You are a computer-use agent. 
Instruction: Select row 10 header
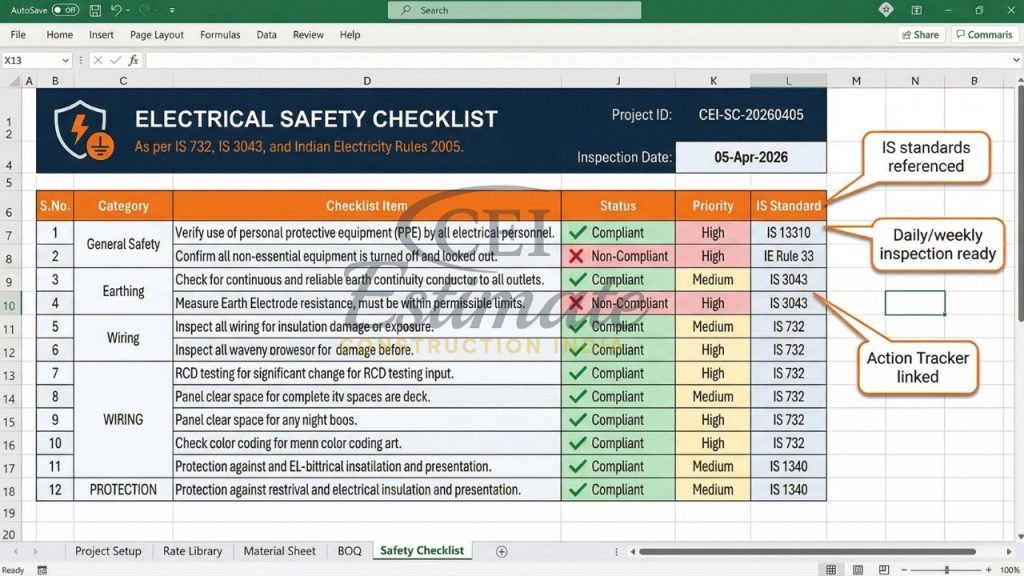point(10,305)
